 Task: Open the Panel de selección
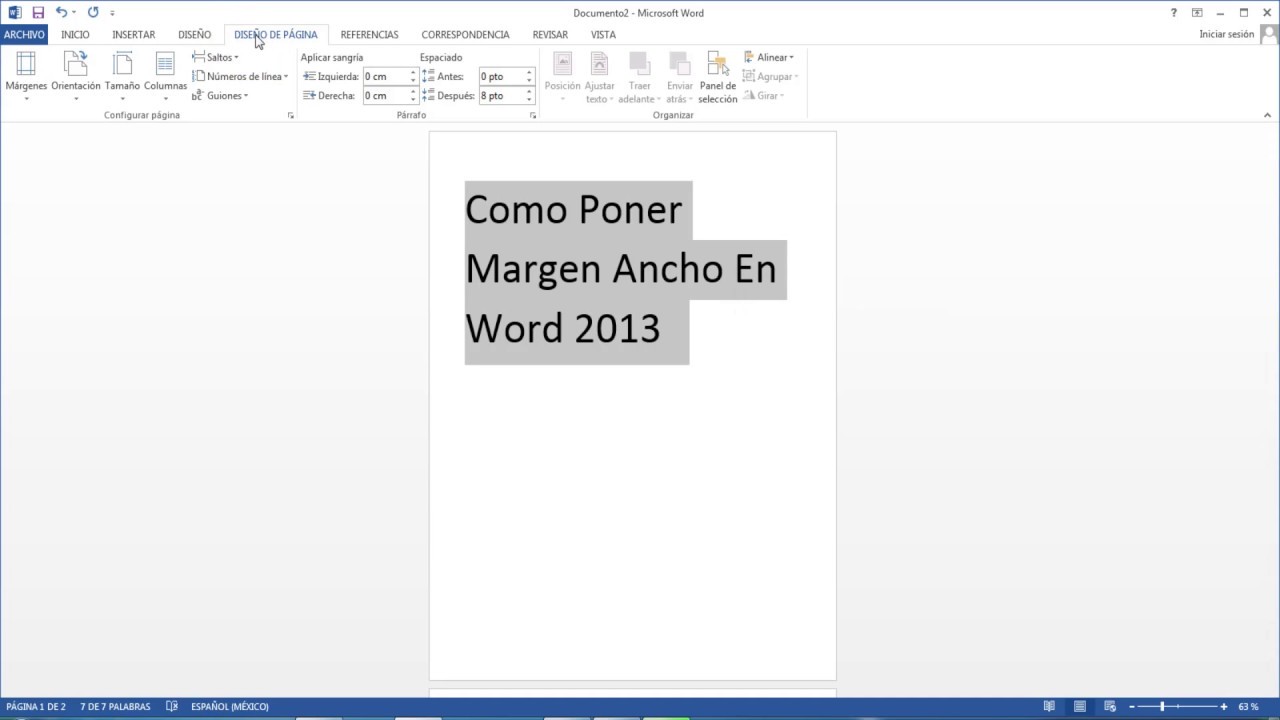tap(718, 76)
